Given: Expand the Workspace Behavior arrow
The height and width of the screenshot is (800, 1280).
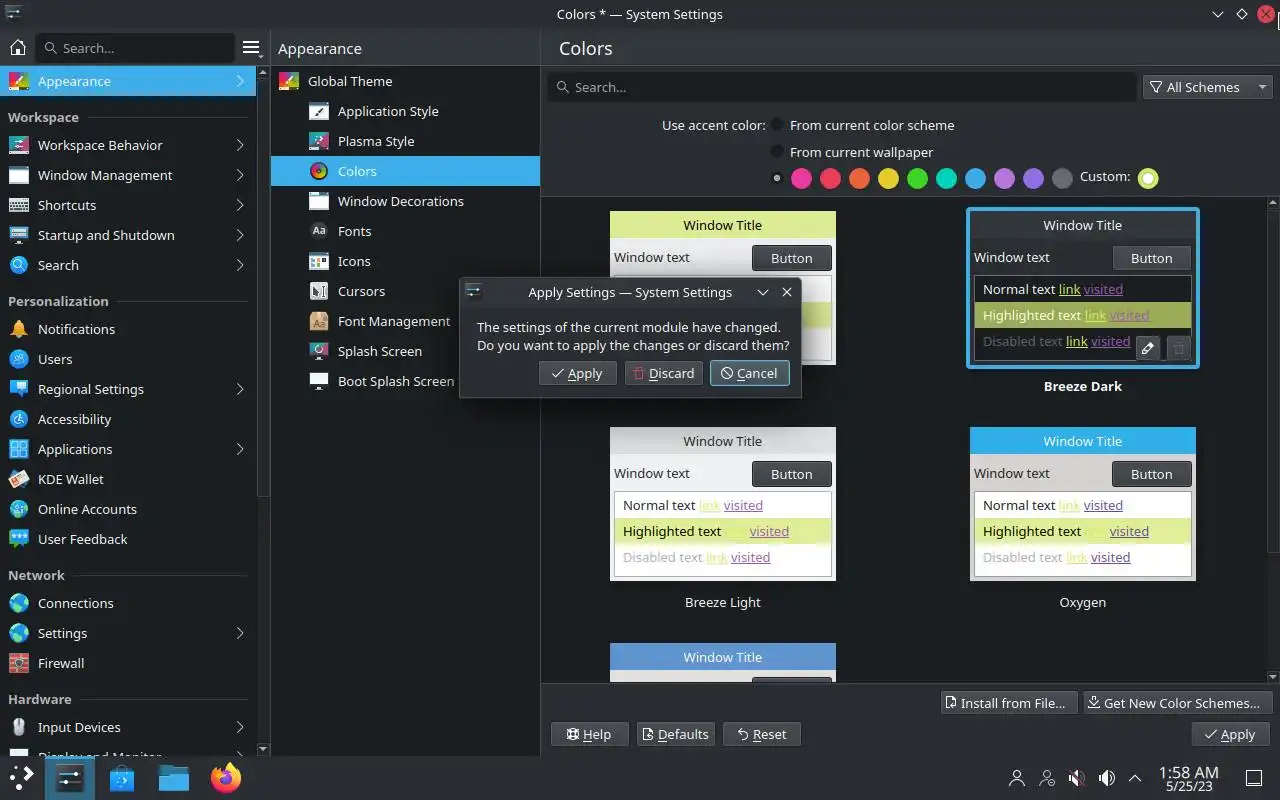Looking at the screenshot, I should (240, 145).
